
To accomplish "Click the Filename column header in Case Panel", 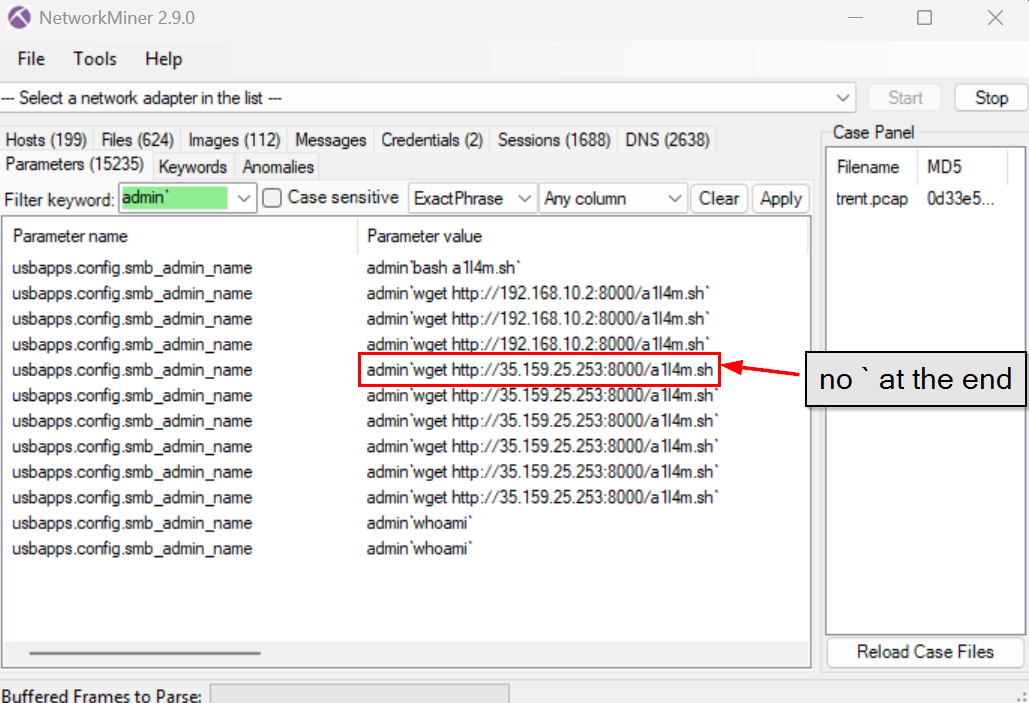I will (868, 167).
